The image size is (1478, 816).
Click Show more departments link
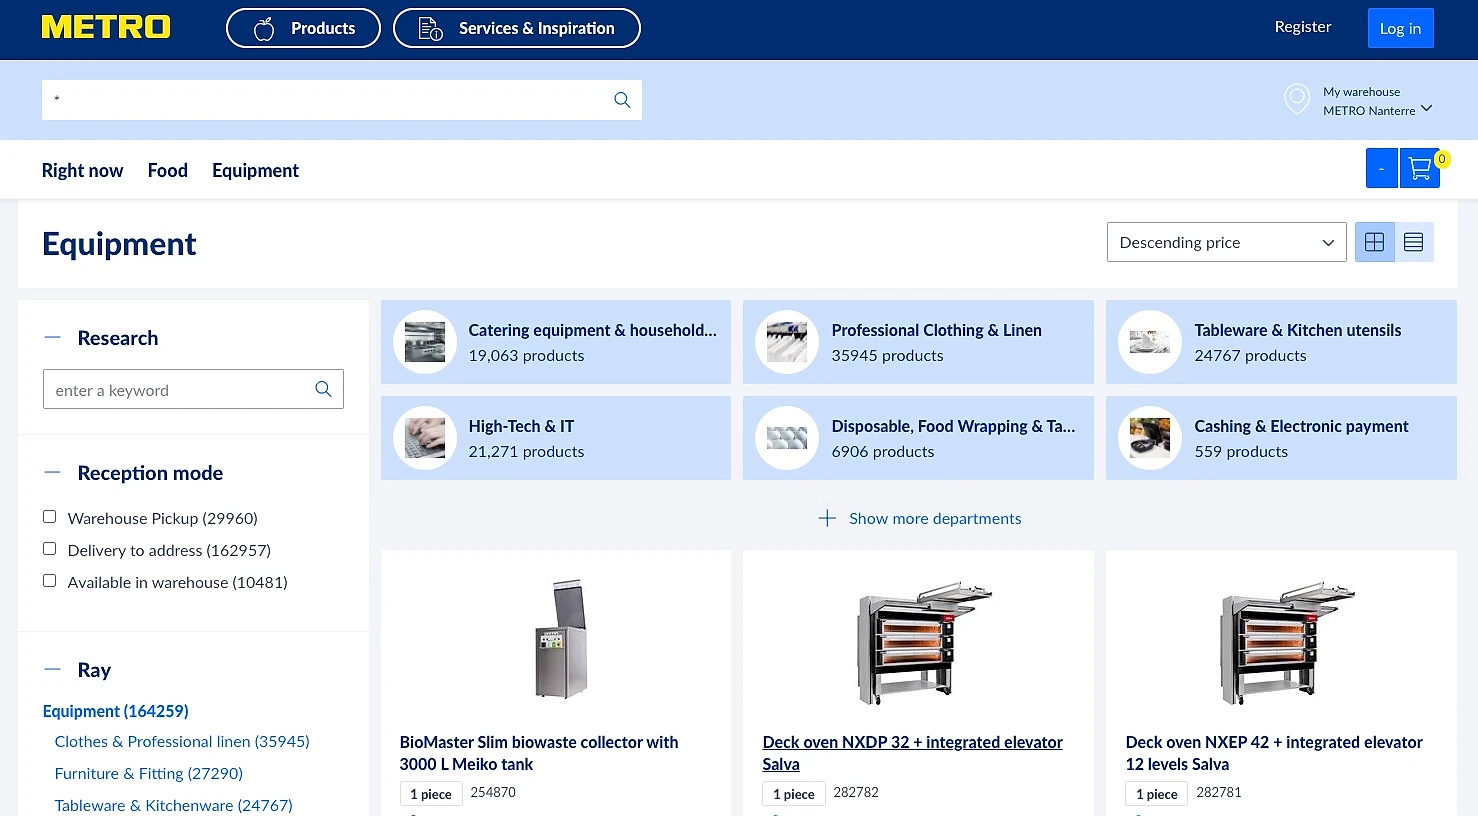point(935,518)
